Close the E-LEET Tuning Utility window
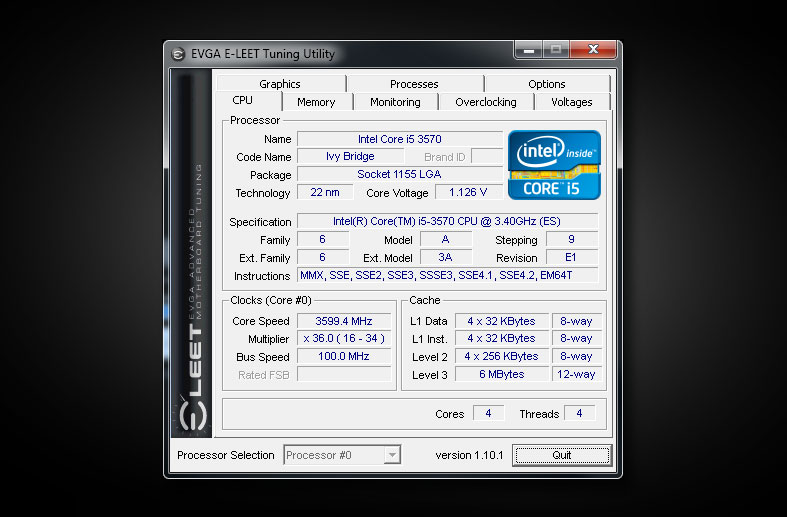Image resolution: width=787 pixels, height=517 pixels. (x=593, y=50)
